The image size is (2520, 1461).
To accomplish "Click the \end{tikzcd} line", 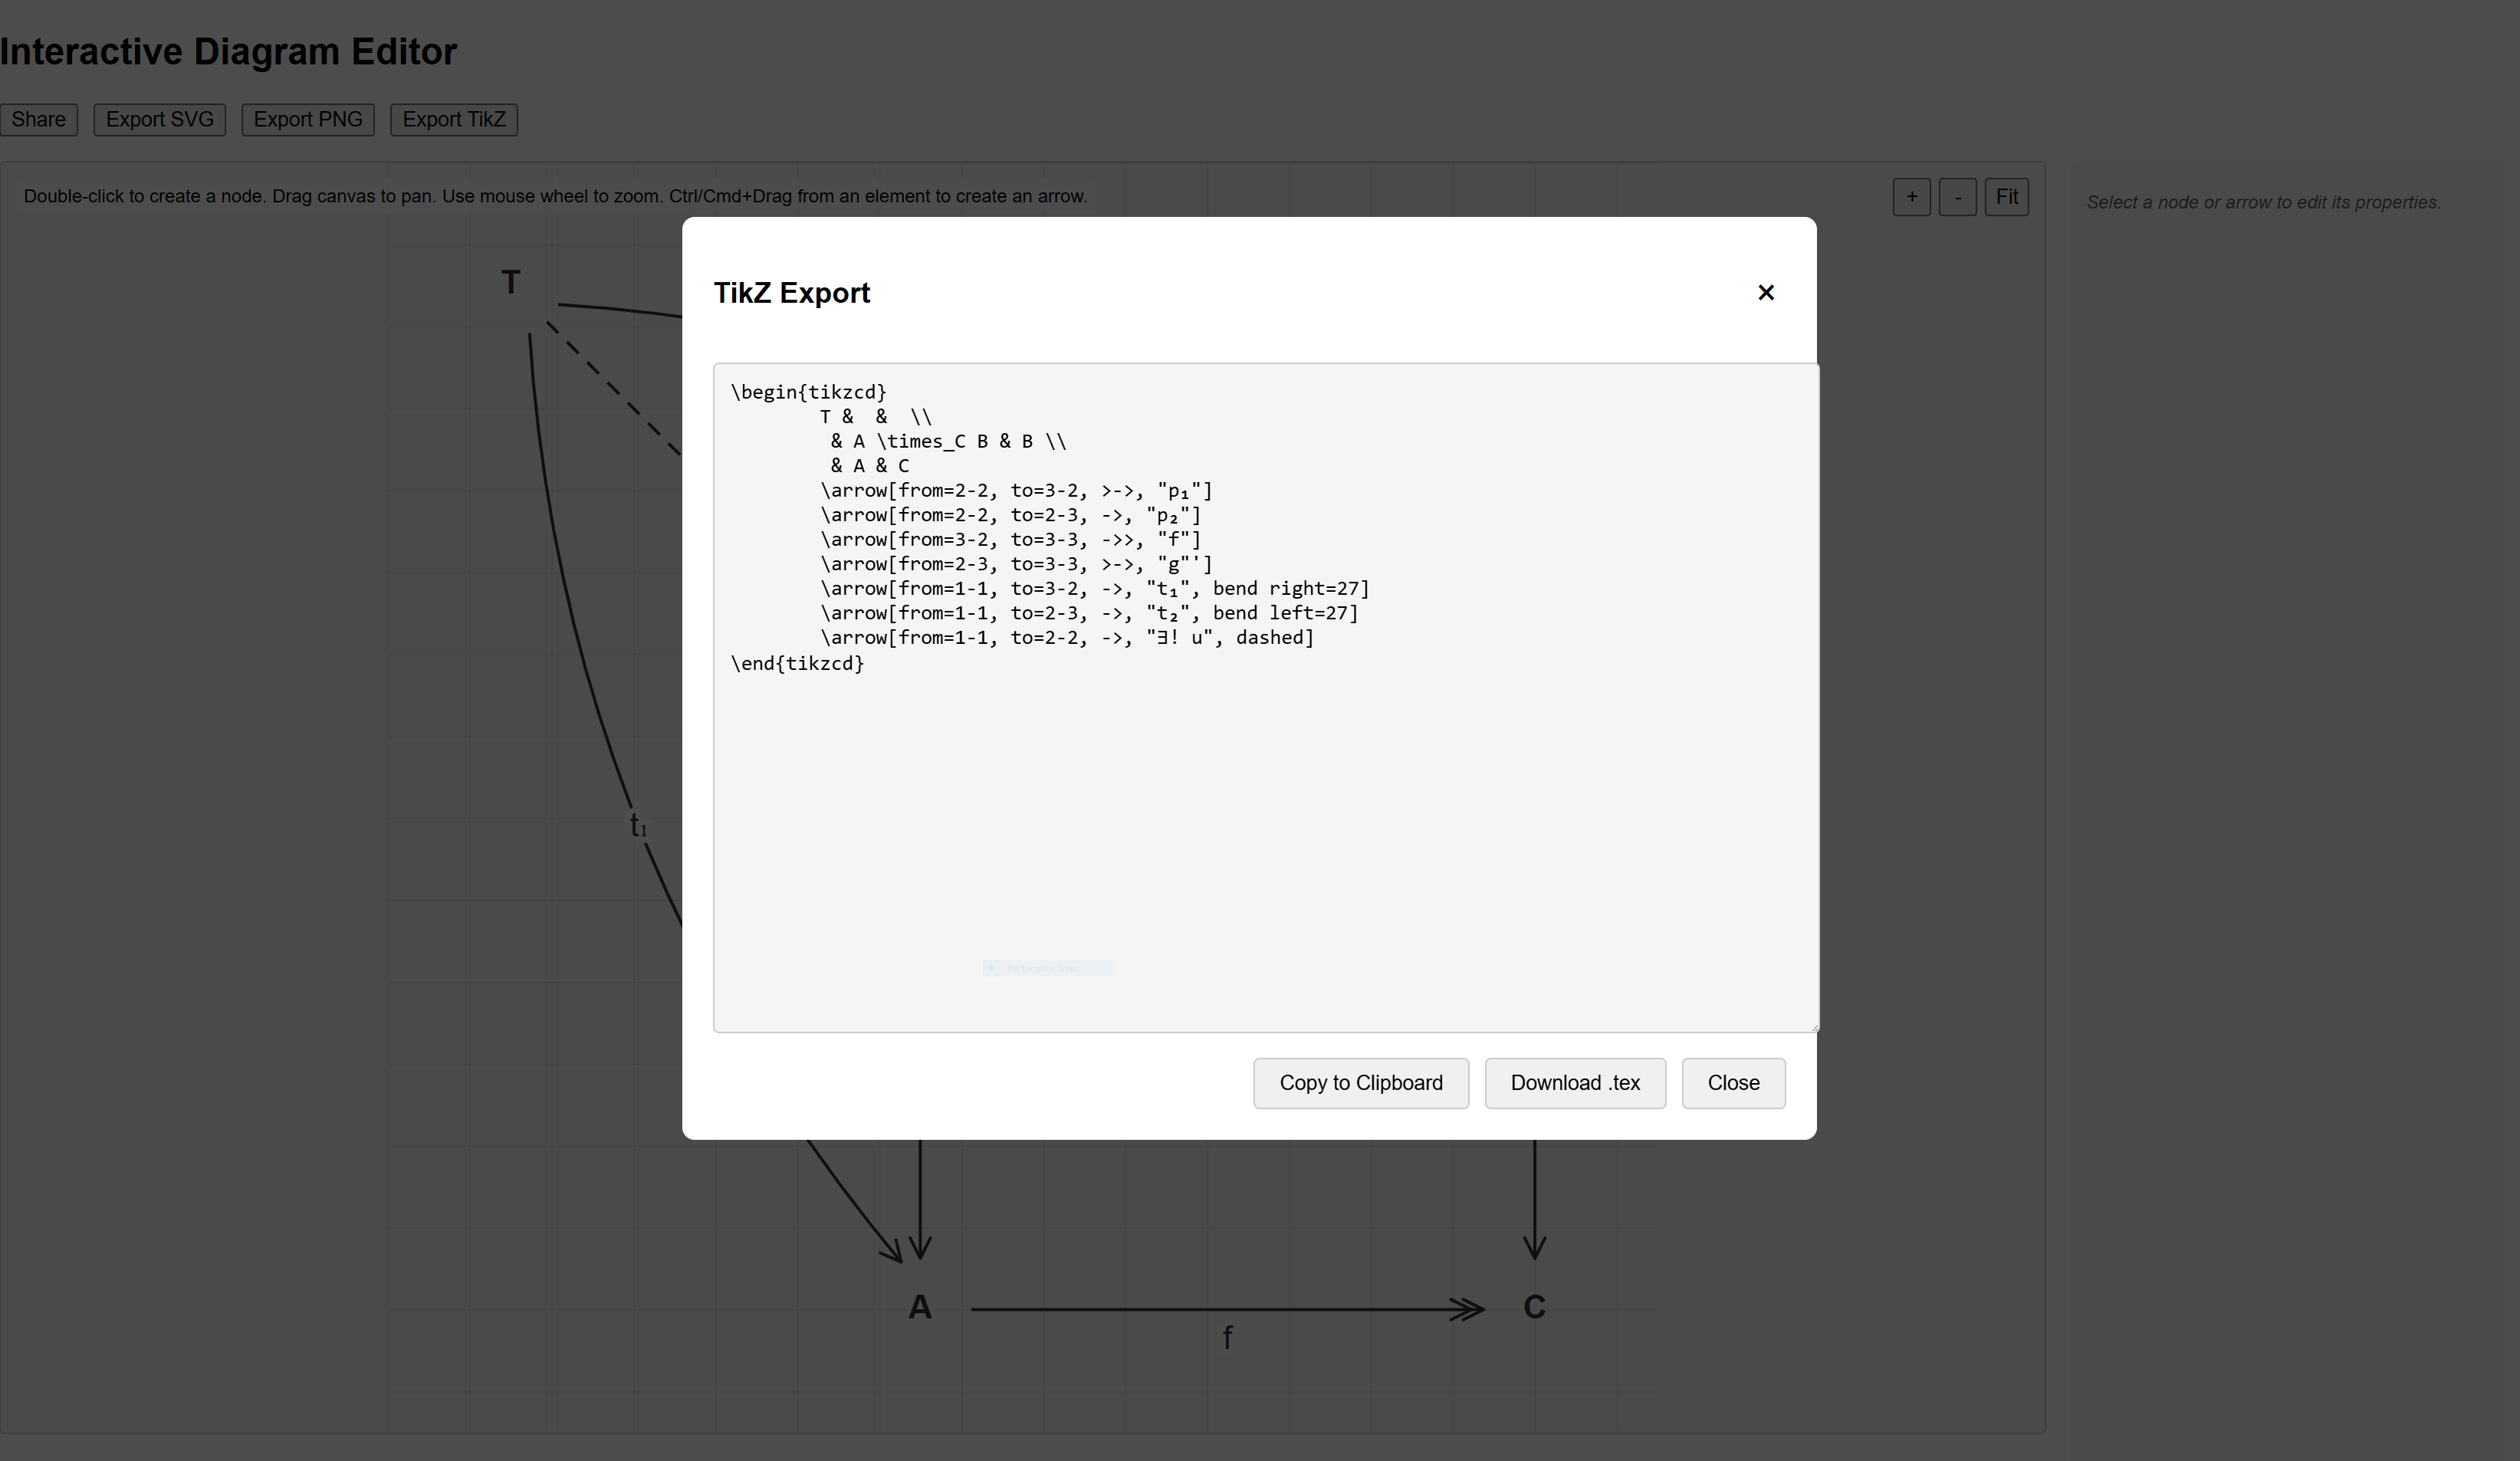I will coord(798,663).
